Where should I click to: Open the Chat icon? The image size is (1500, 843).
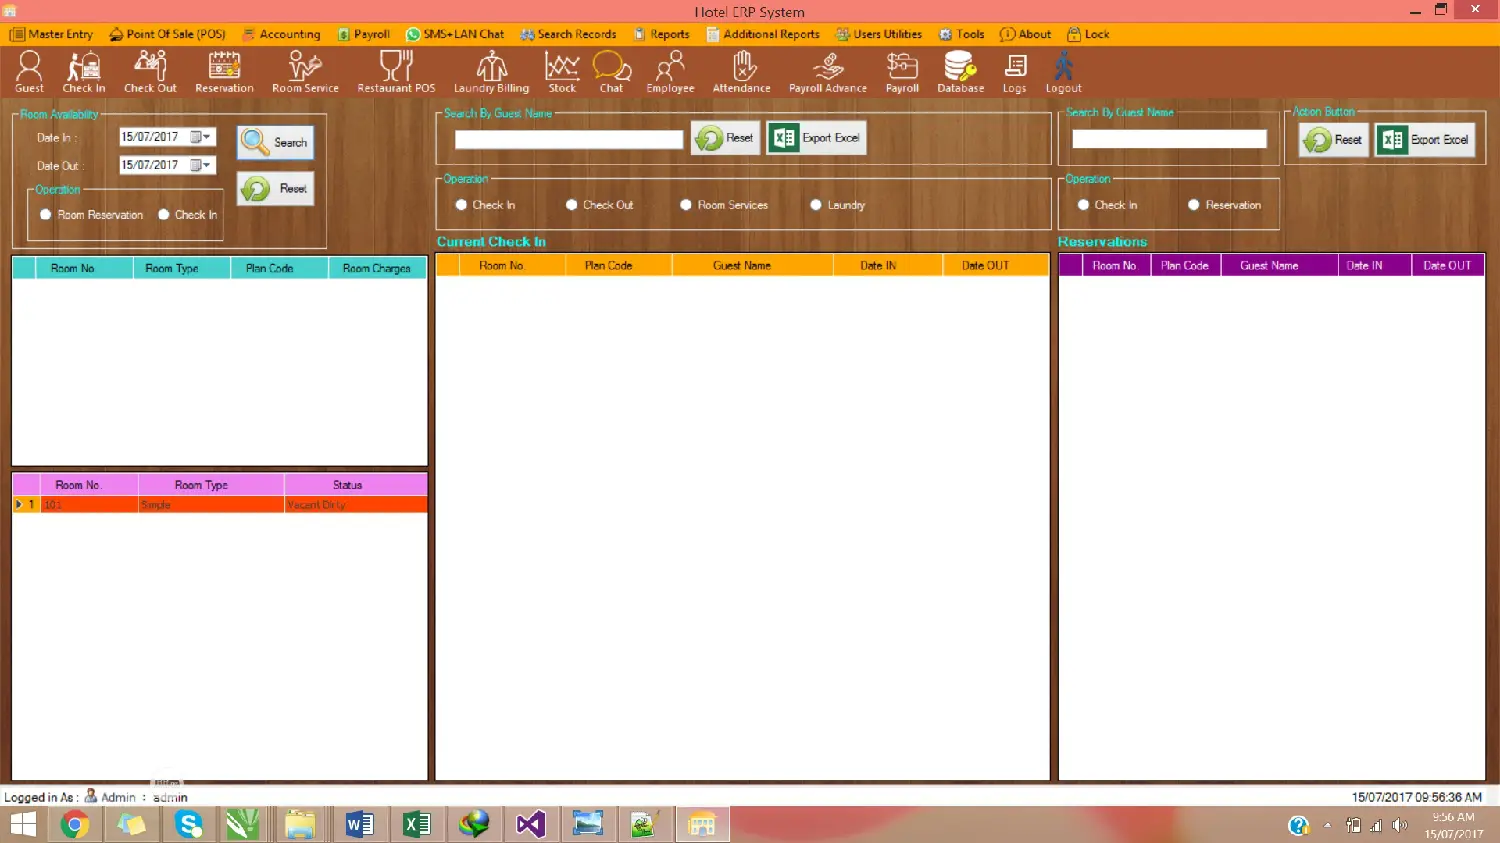[611, 72]
